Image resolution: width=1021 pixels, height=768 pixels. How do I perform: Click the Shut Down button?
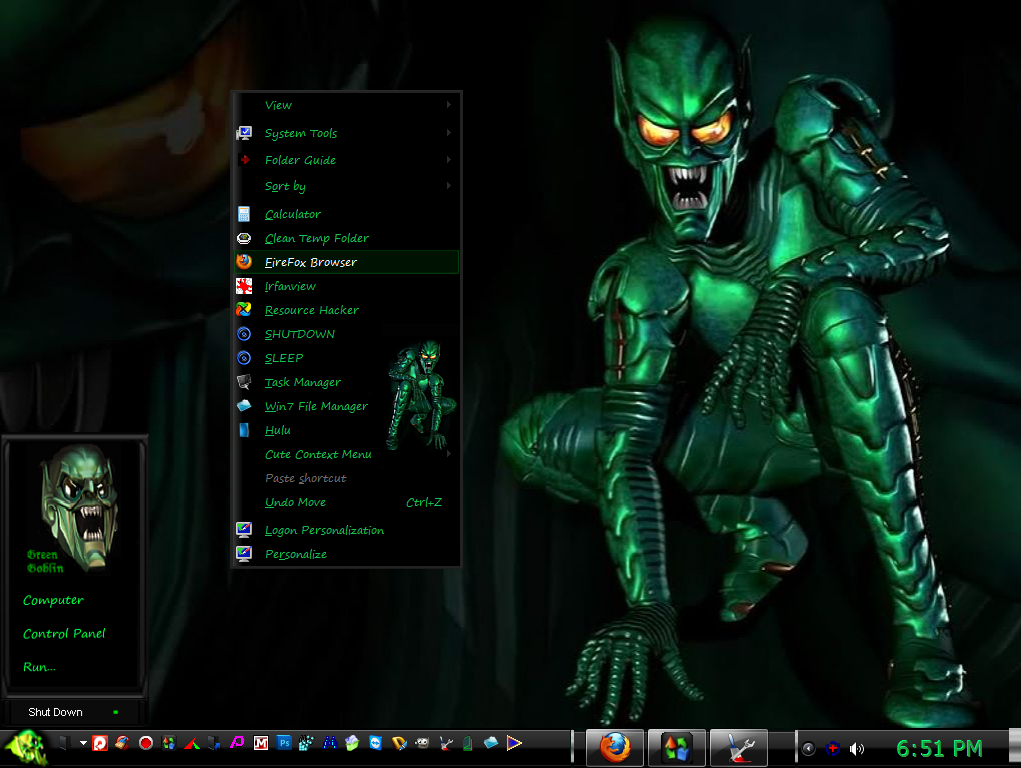click(x=55, y=712)
